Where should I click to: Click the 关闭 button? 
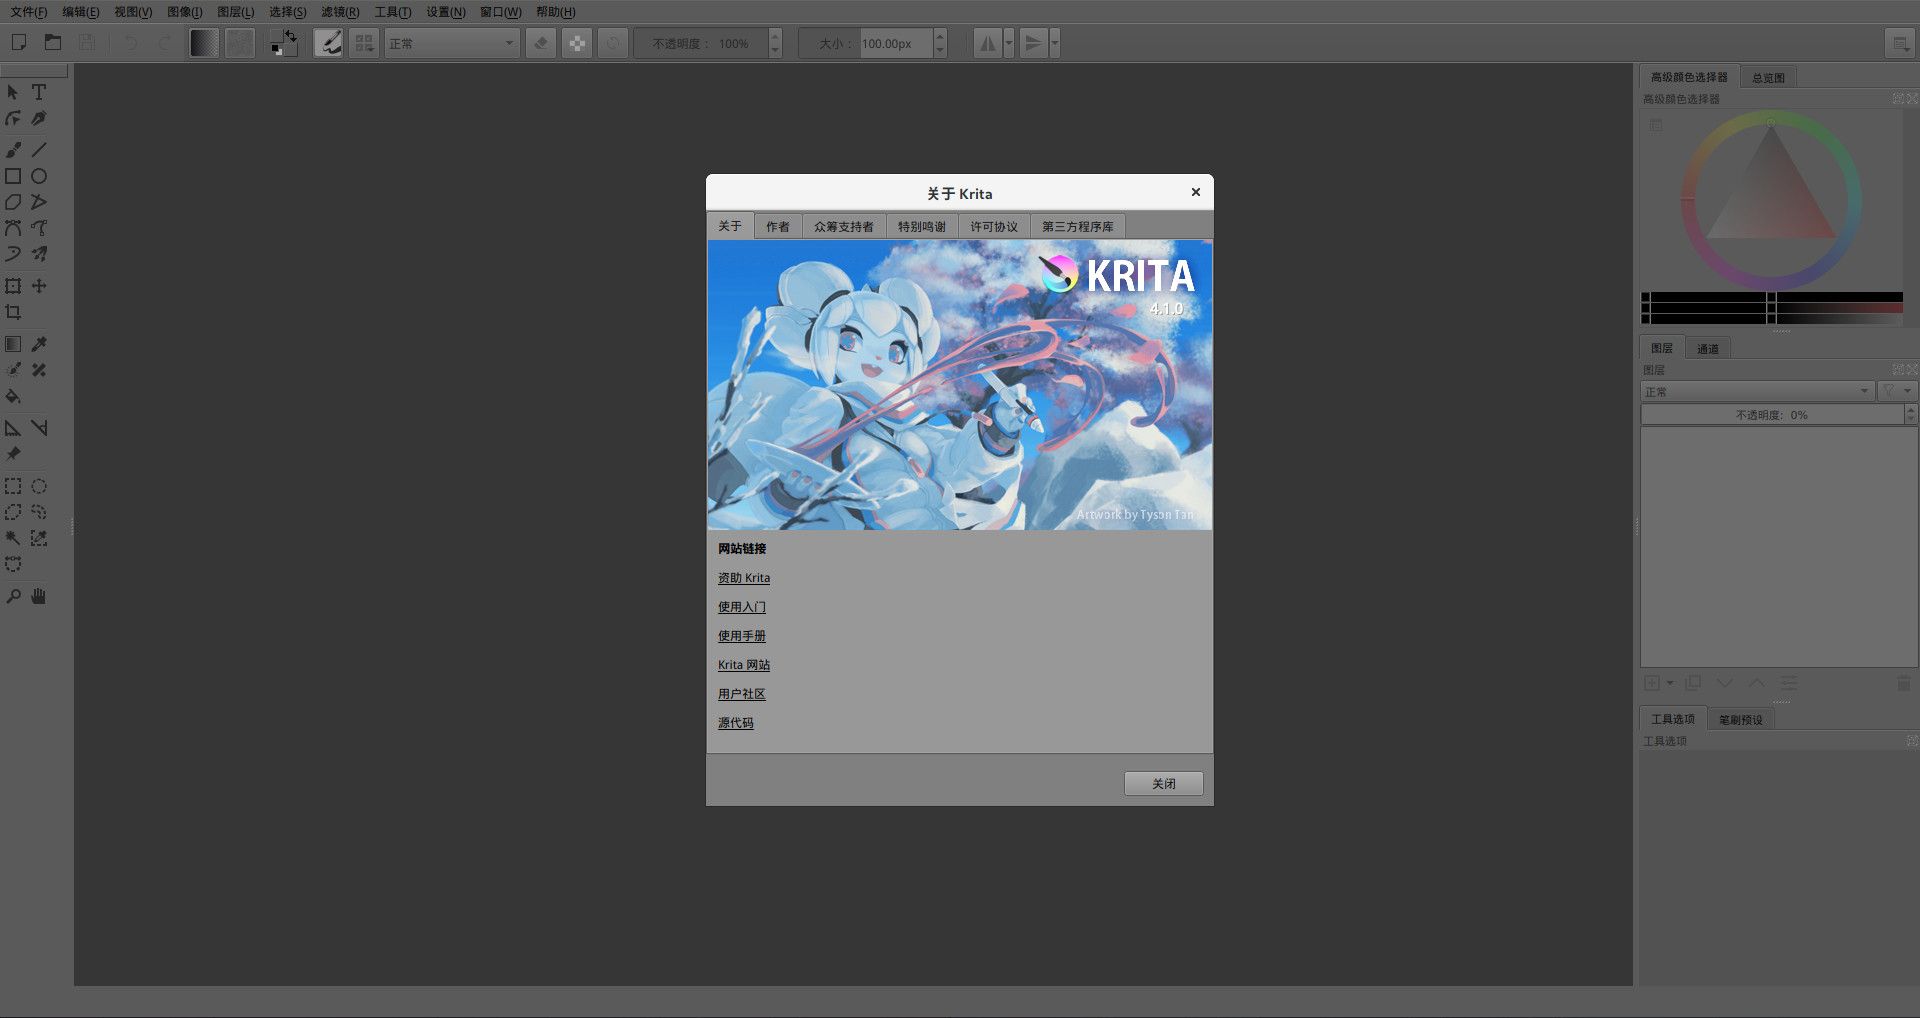(1164, 783)
